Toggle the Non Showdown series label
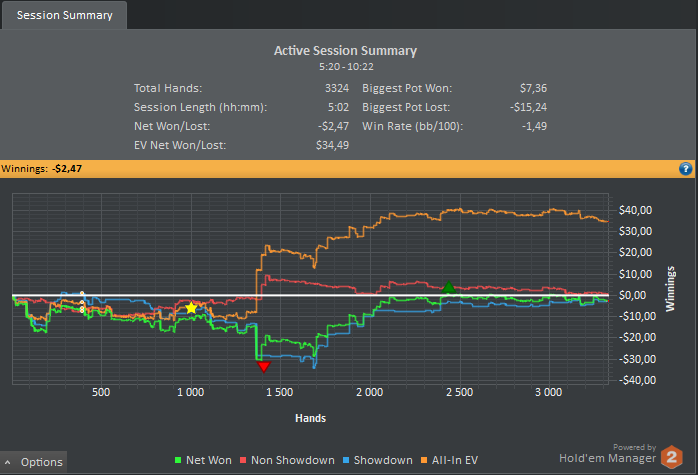This screenshot has width=698, height=475. coord(292,460)
